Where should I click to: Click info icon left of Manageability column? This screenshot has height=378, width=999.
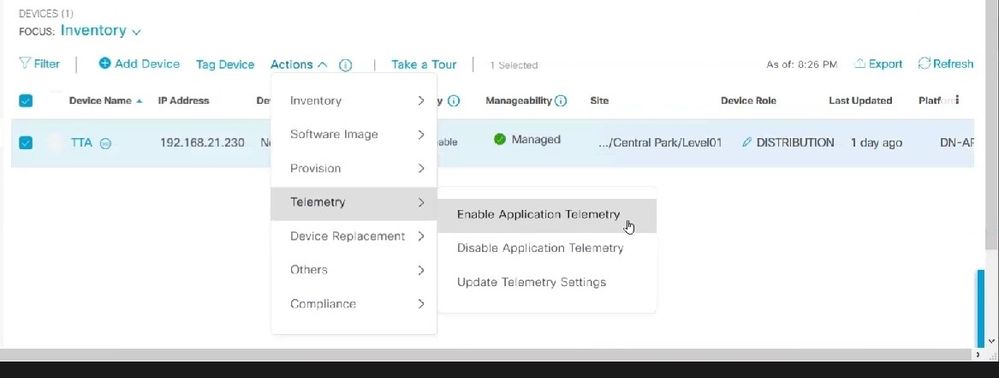(454, 101)
